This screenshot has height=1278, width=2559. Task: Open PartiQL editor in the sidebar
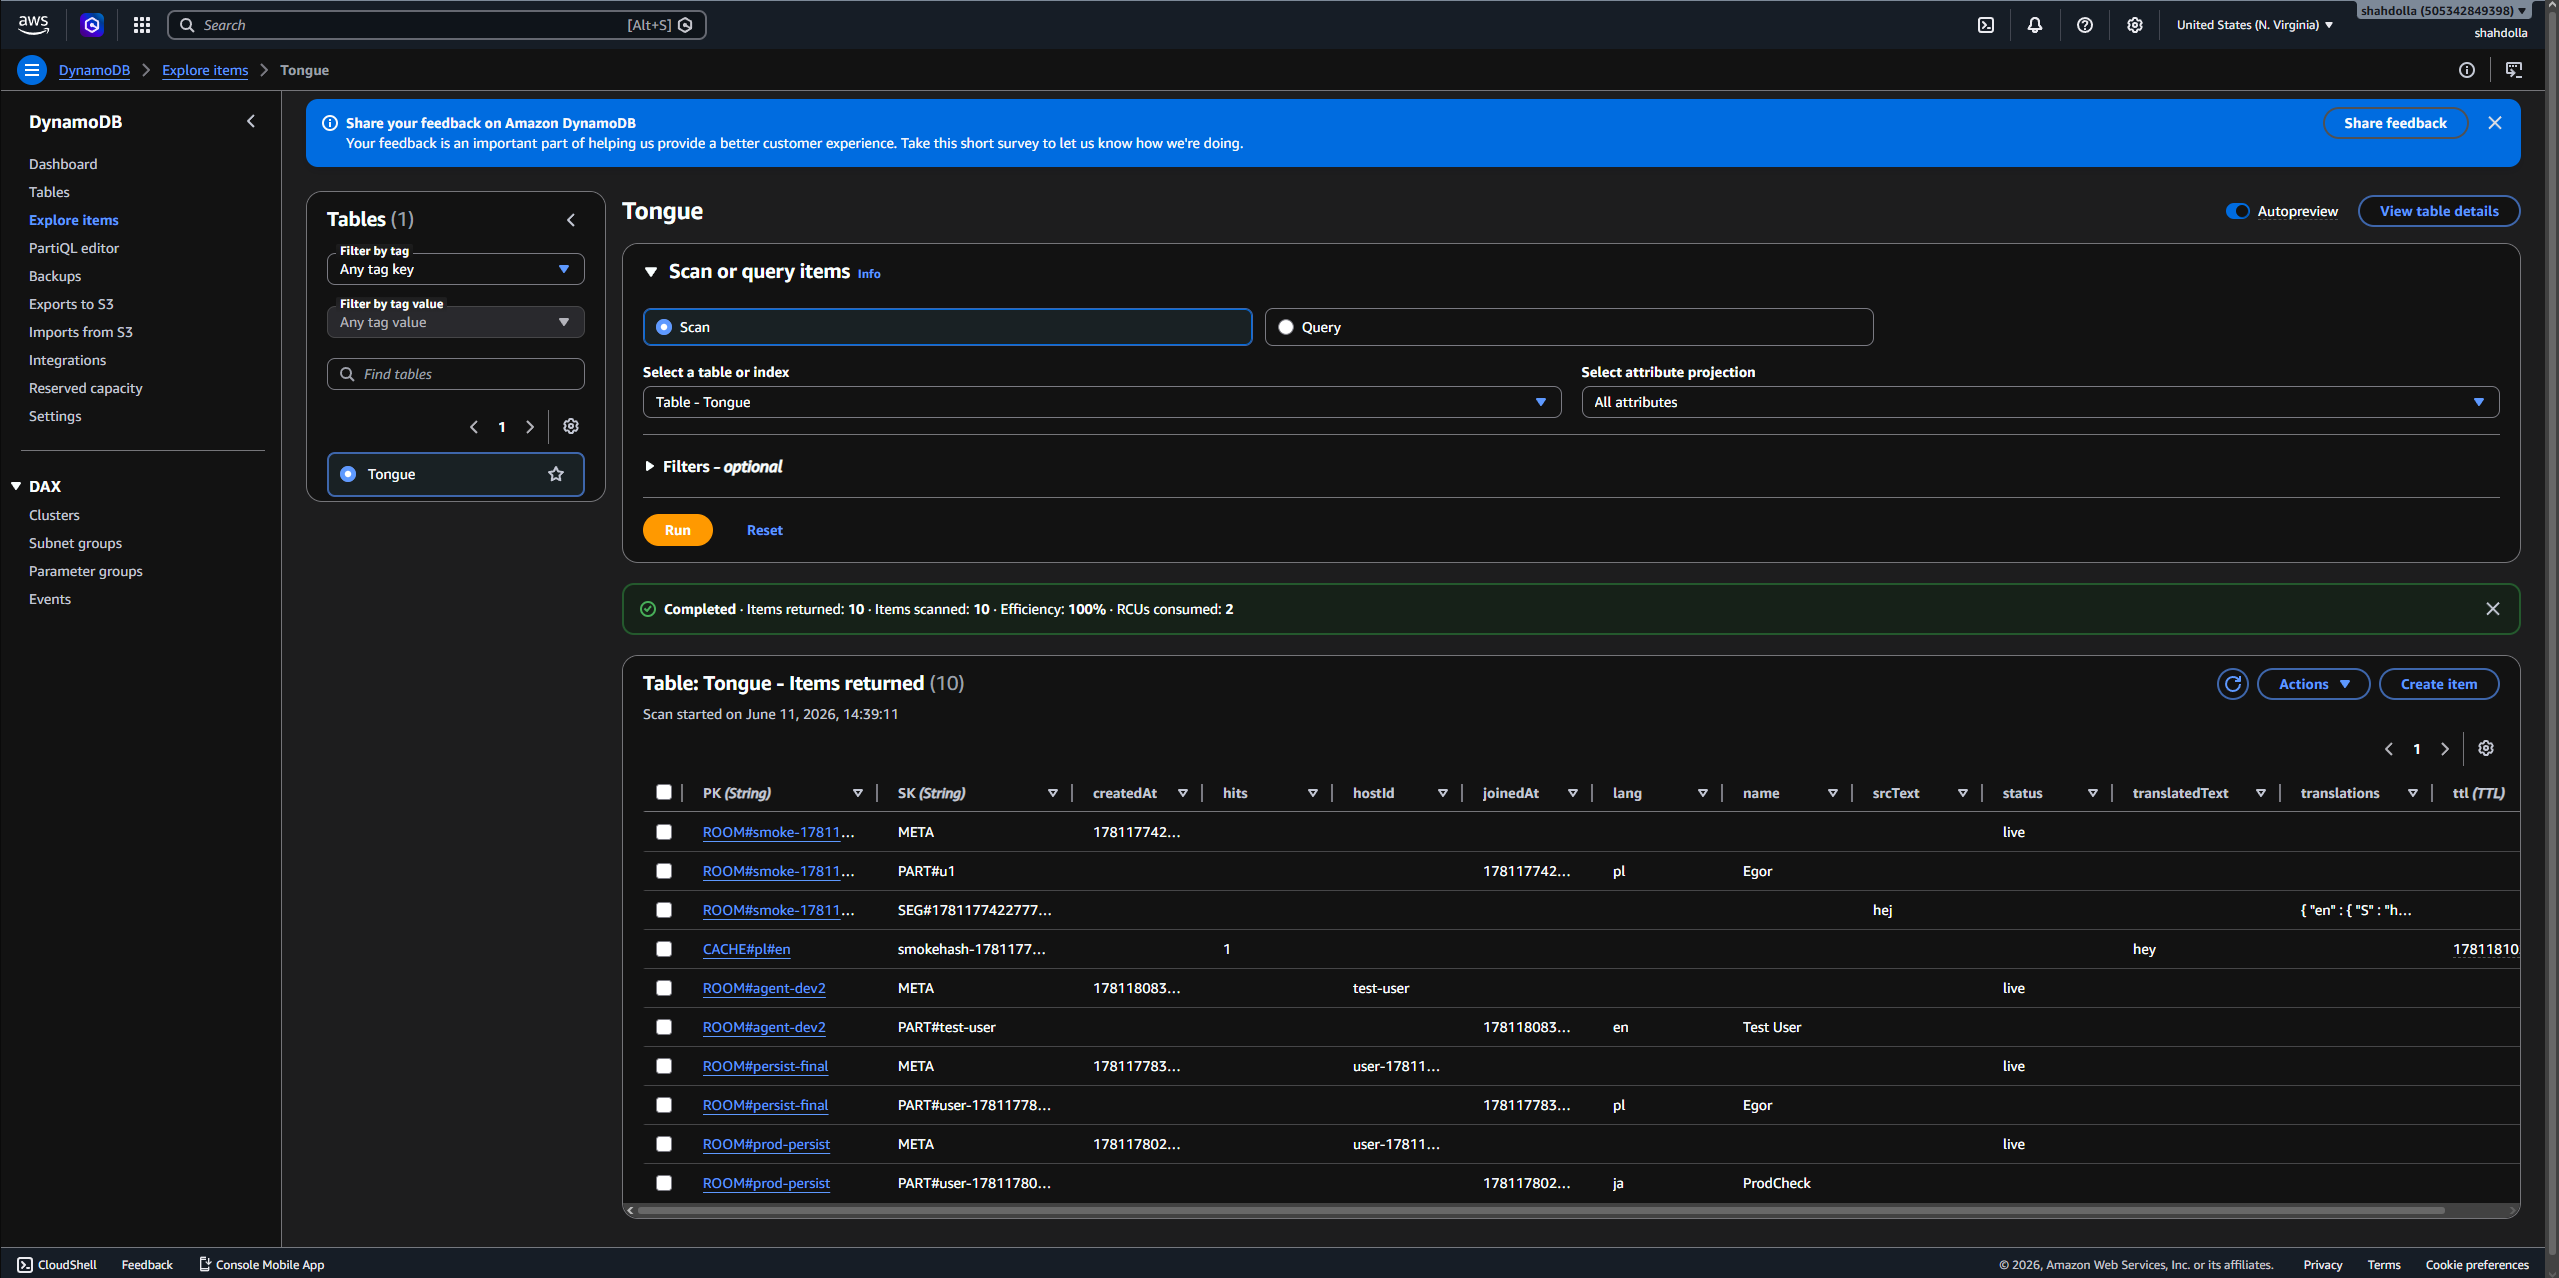[74, 248]
